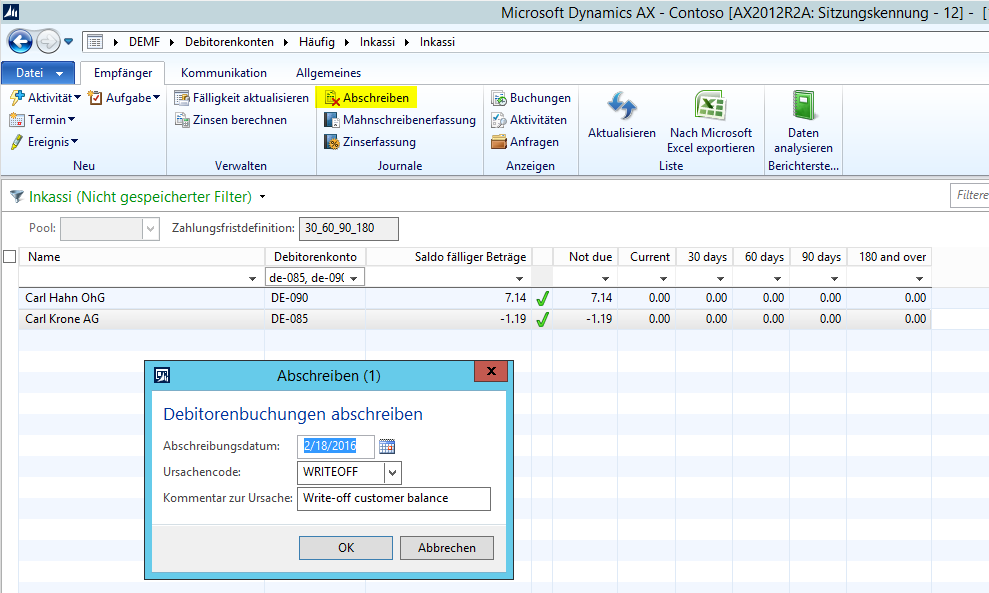The width and height of the screenshot is (989, 593).
Task: Open Daten analysieren report tool
Action: 803,108
